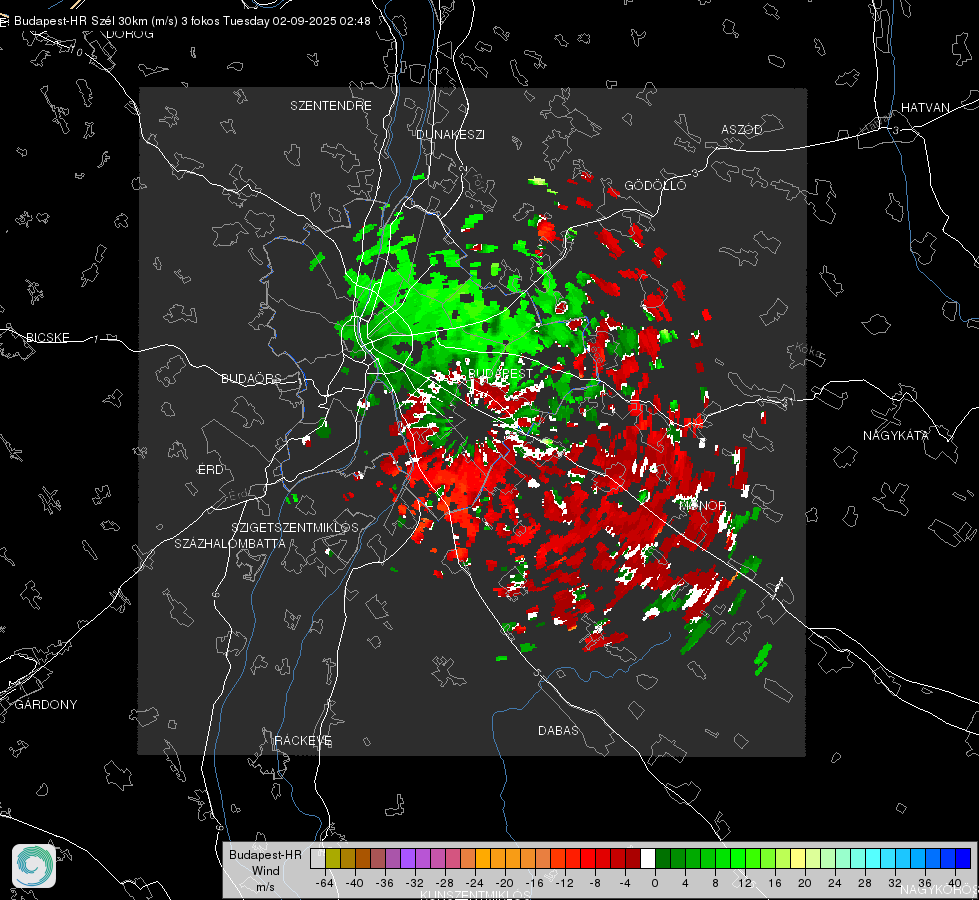This screenshot has height=900, width=979.
Task: Click the BUDAPEST city label
Action: (x=500, y=373)
